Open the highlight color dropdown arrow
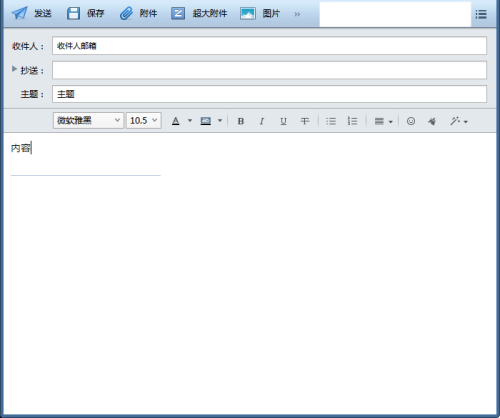Image resolution: width=500 pixels, height=418 pixels. (220, 120)
